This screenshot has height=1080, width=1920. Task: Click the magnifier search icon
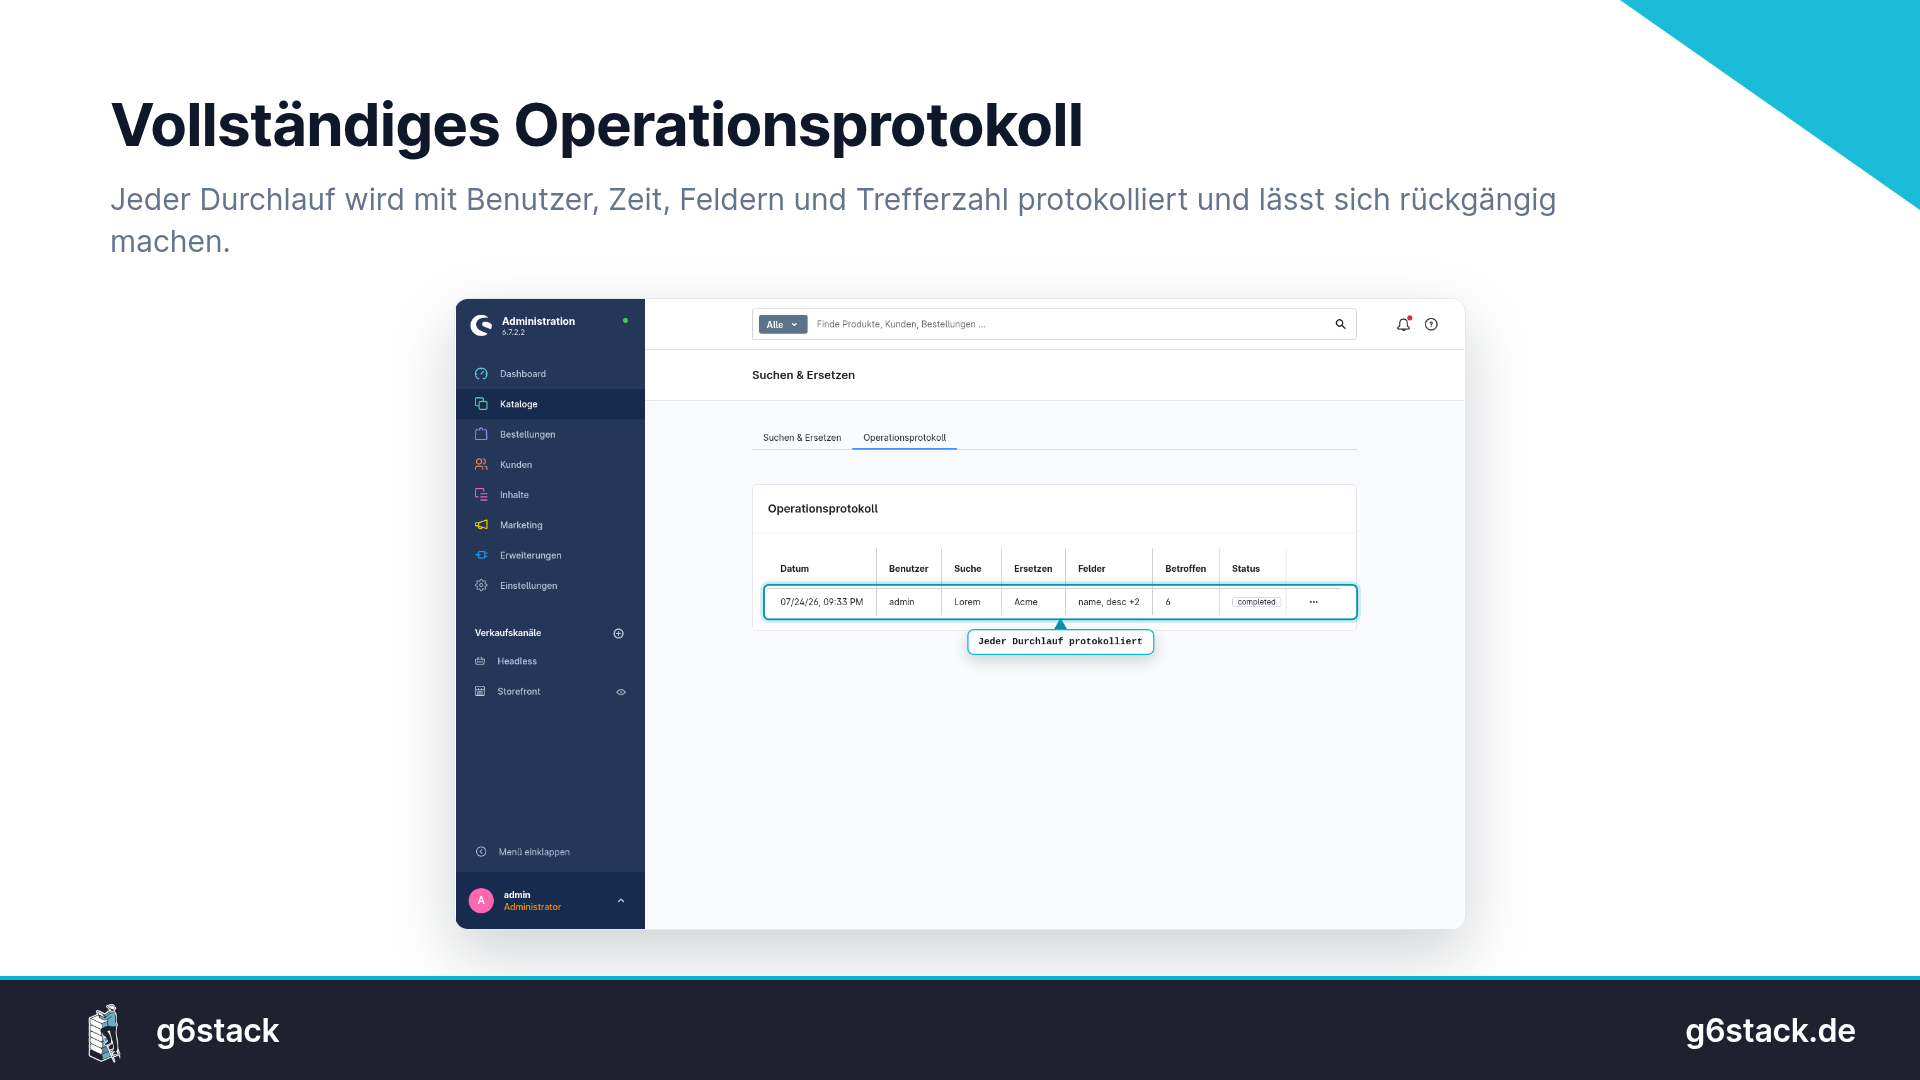coord(1340,324)
